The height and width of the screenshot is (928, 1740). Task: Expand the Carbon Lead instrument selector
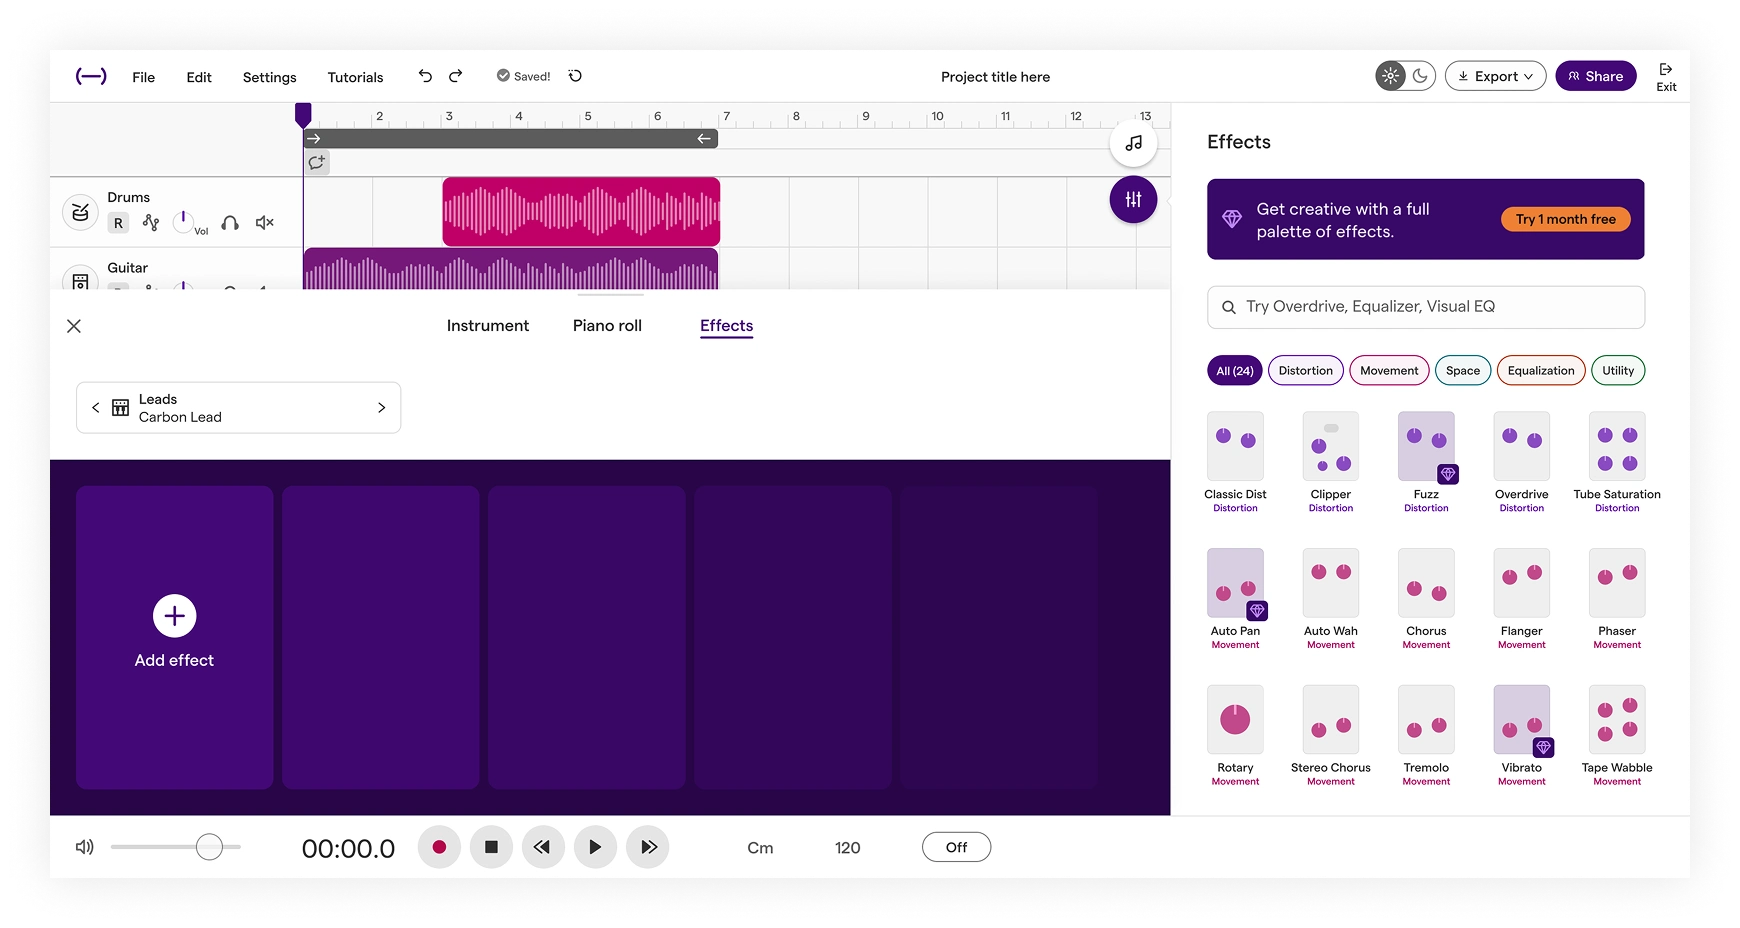point(380,407)
